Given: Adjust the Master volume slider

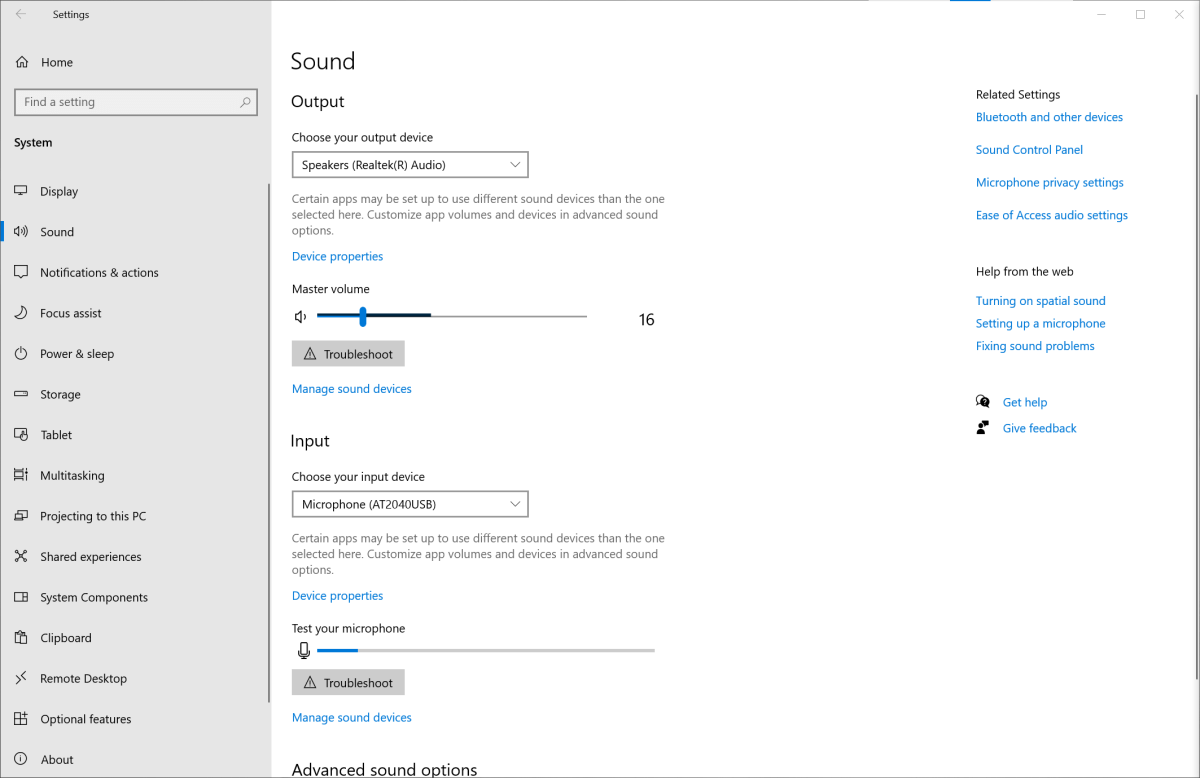Looking at the screenshot, I should pyautogui.click(x=362, y=316).
